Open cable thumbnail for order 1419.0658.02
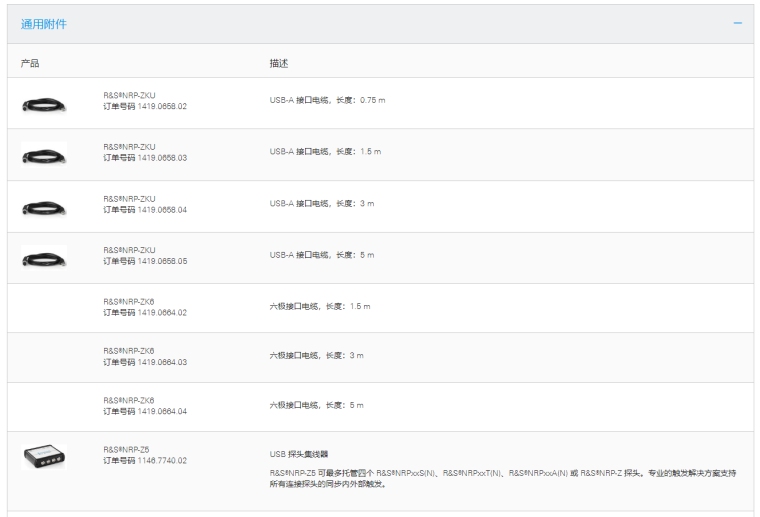This screenshot has height=517, width=760. coord(44,105)
